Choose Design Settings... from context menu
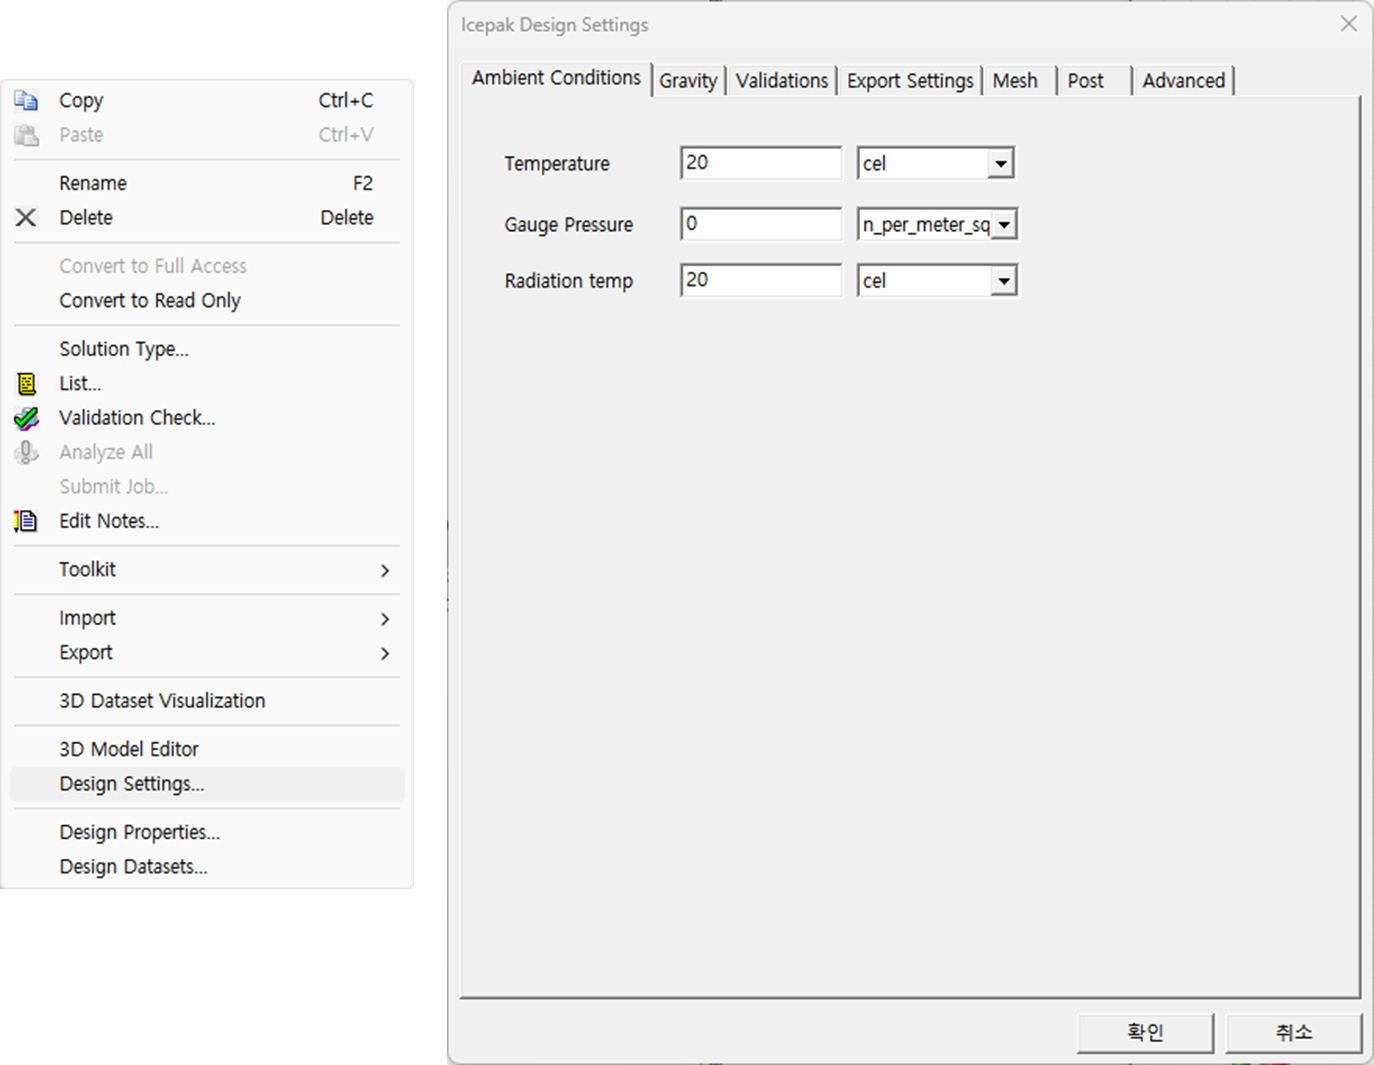 point(132,784)
